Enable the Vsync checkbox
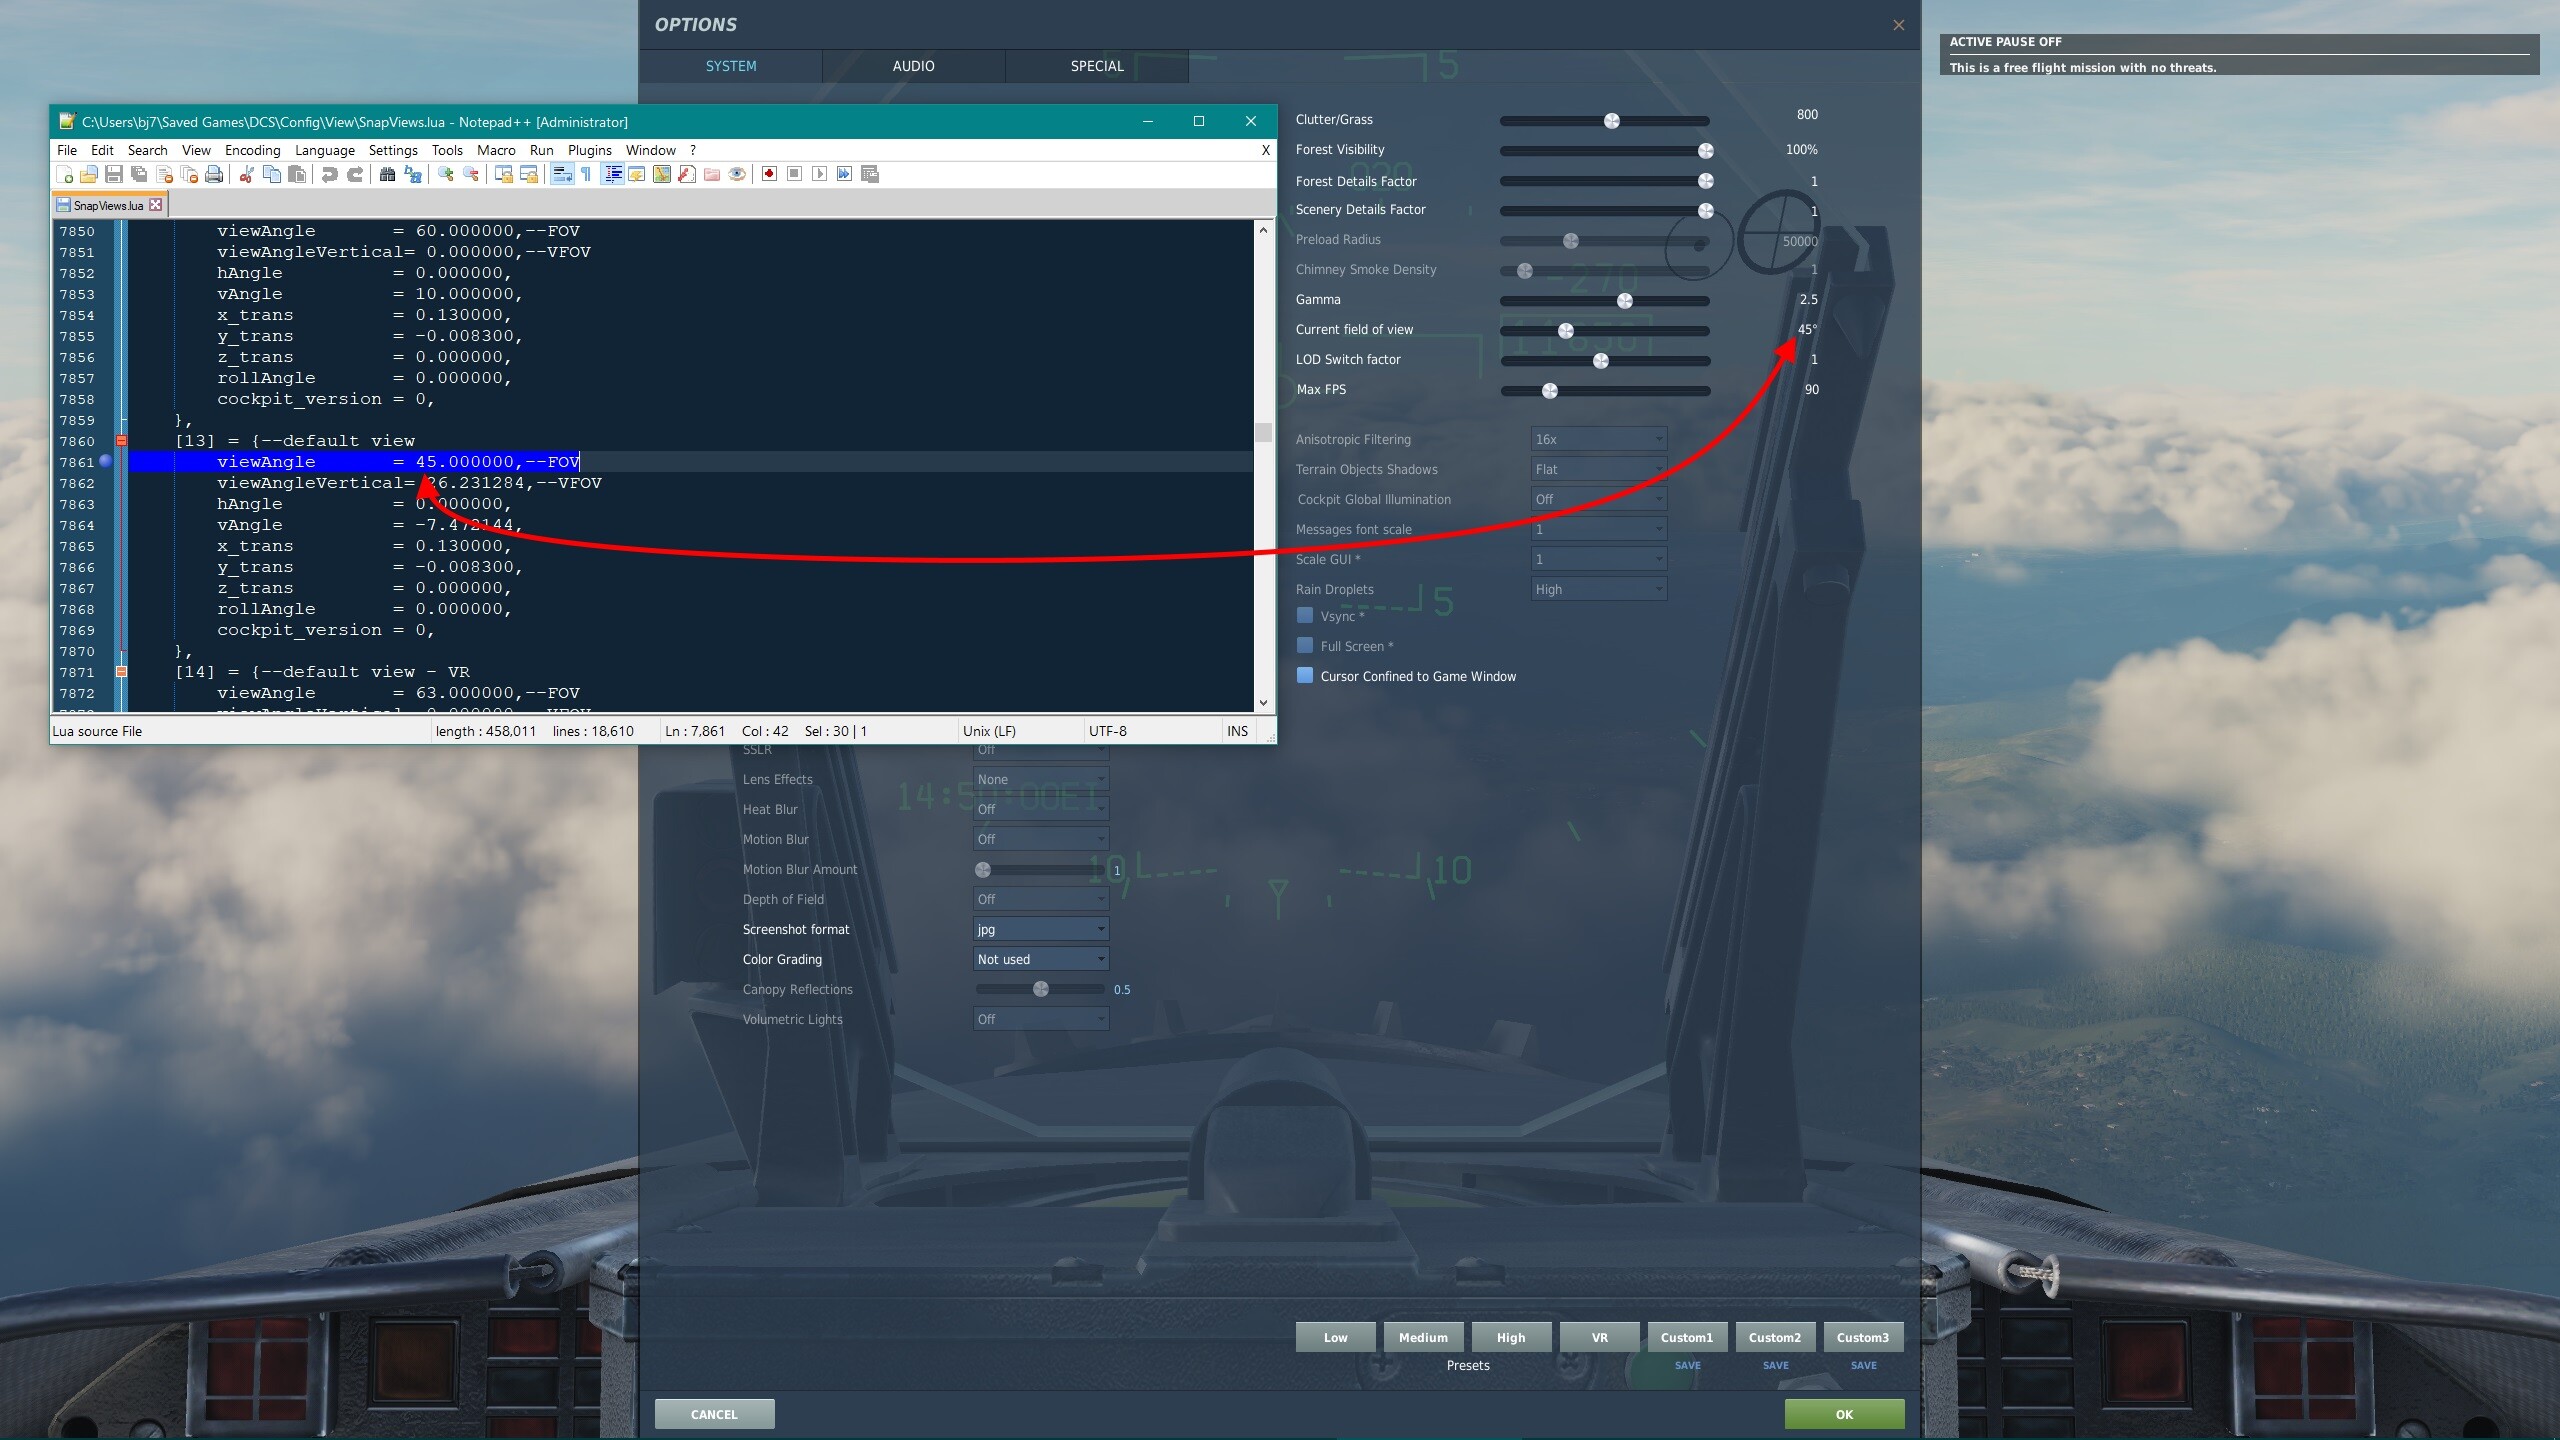The width and height of the screenshot is (2560, 1440). coord(1305,616)
